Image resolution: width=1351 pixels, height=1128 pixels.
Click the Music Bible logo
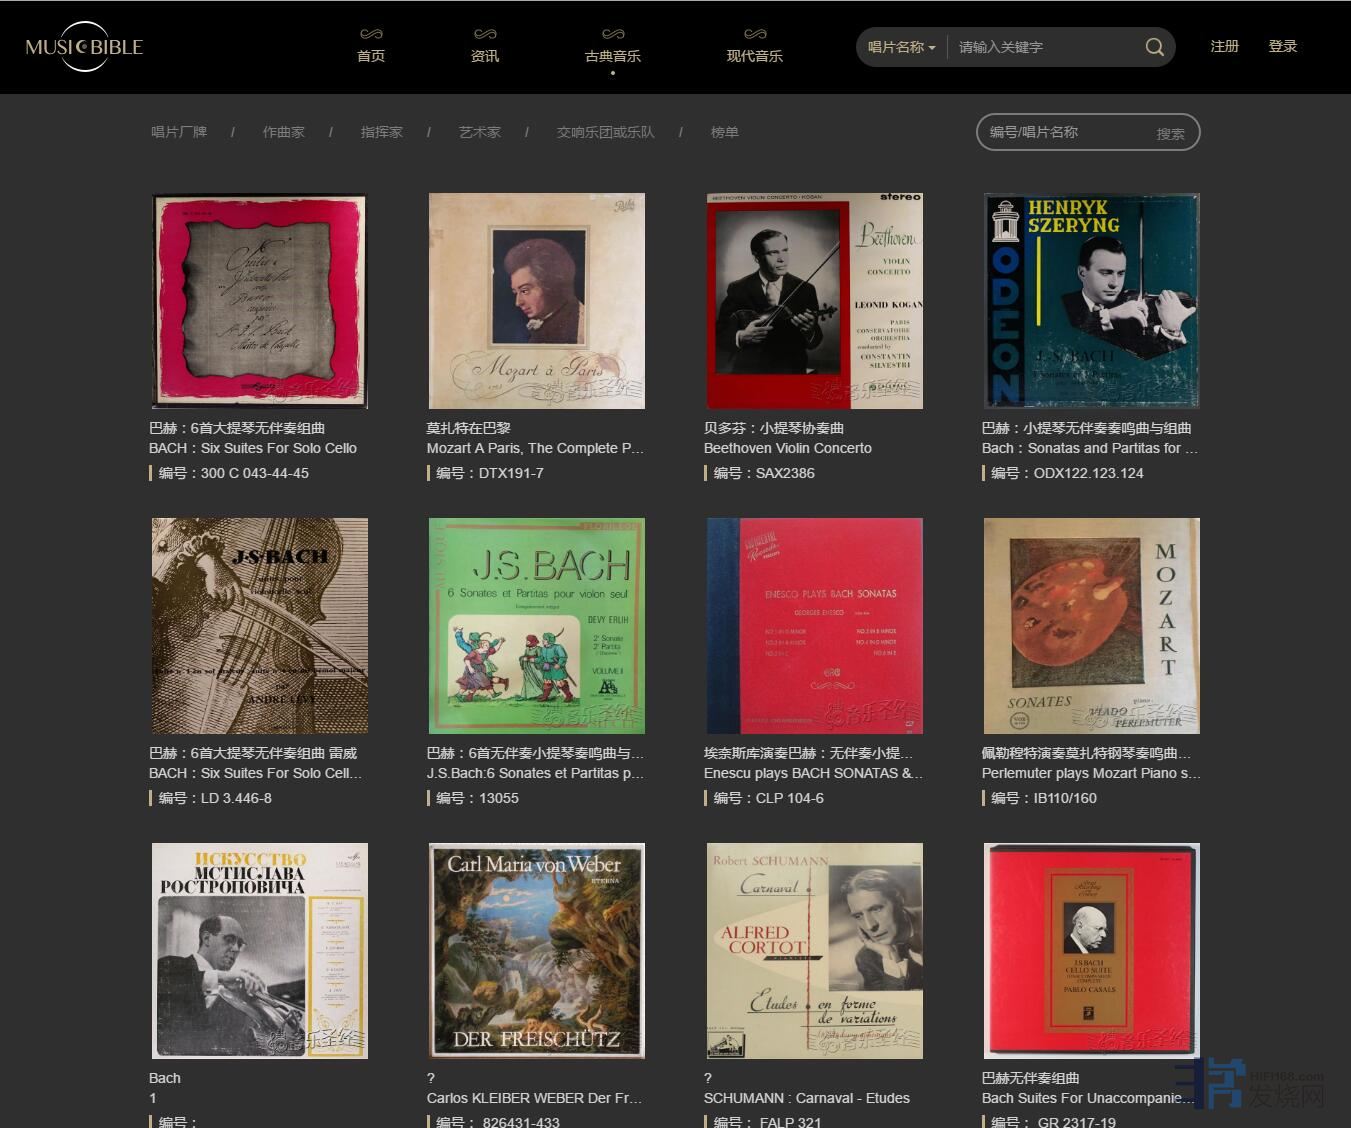coord(84,47)
